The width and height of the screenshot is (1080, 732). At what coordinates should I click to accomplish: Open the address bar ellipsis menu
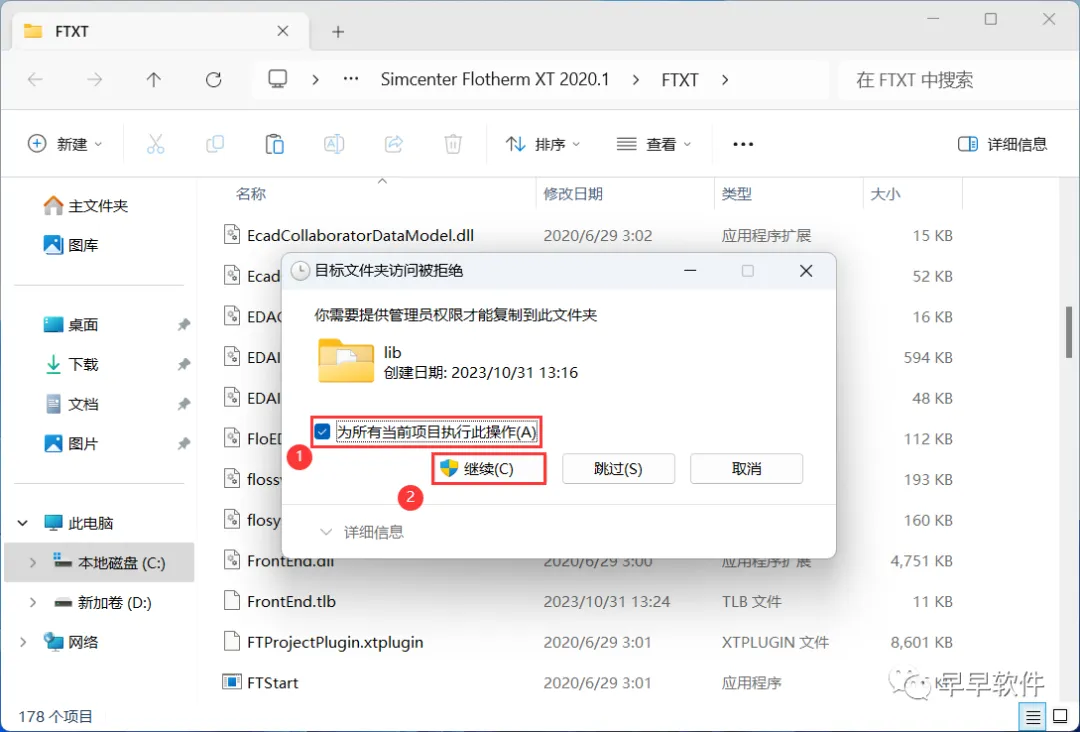(x=351, y=79)
